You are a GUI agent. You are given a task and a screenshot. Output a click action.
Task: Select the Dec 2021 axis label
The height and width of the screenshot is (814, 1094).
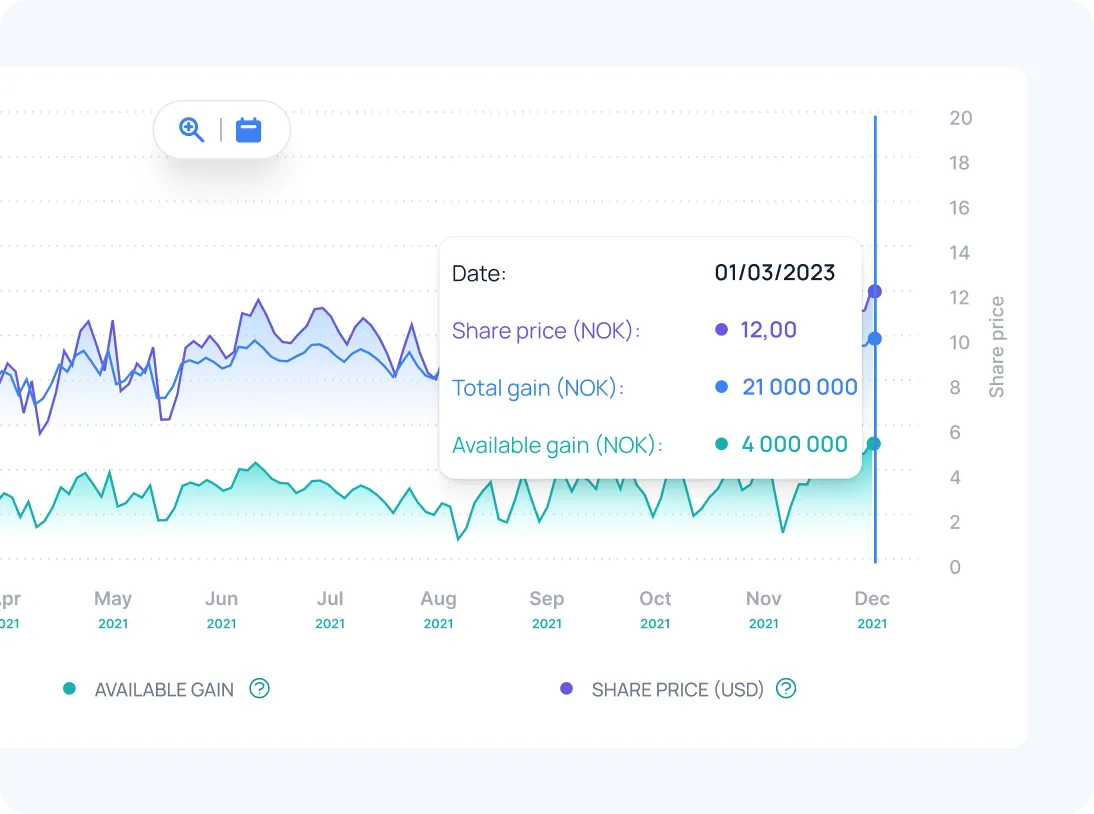pos(871,608)
